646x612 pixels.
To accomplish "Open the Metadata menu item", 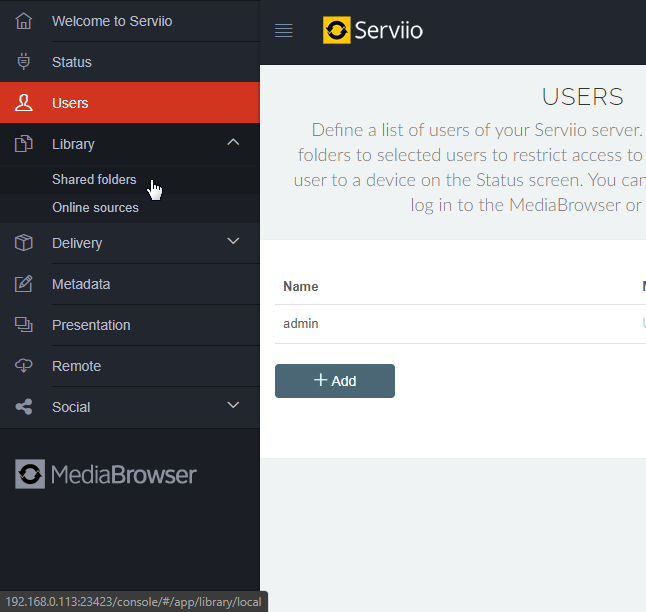I will click(x=130, y=284).
